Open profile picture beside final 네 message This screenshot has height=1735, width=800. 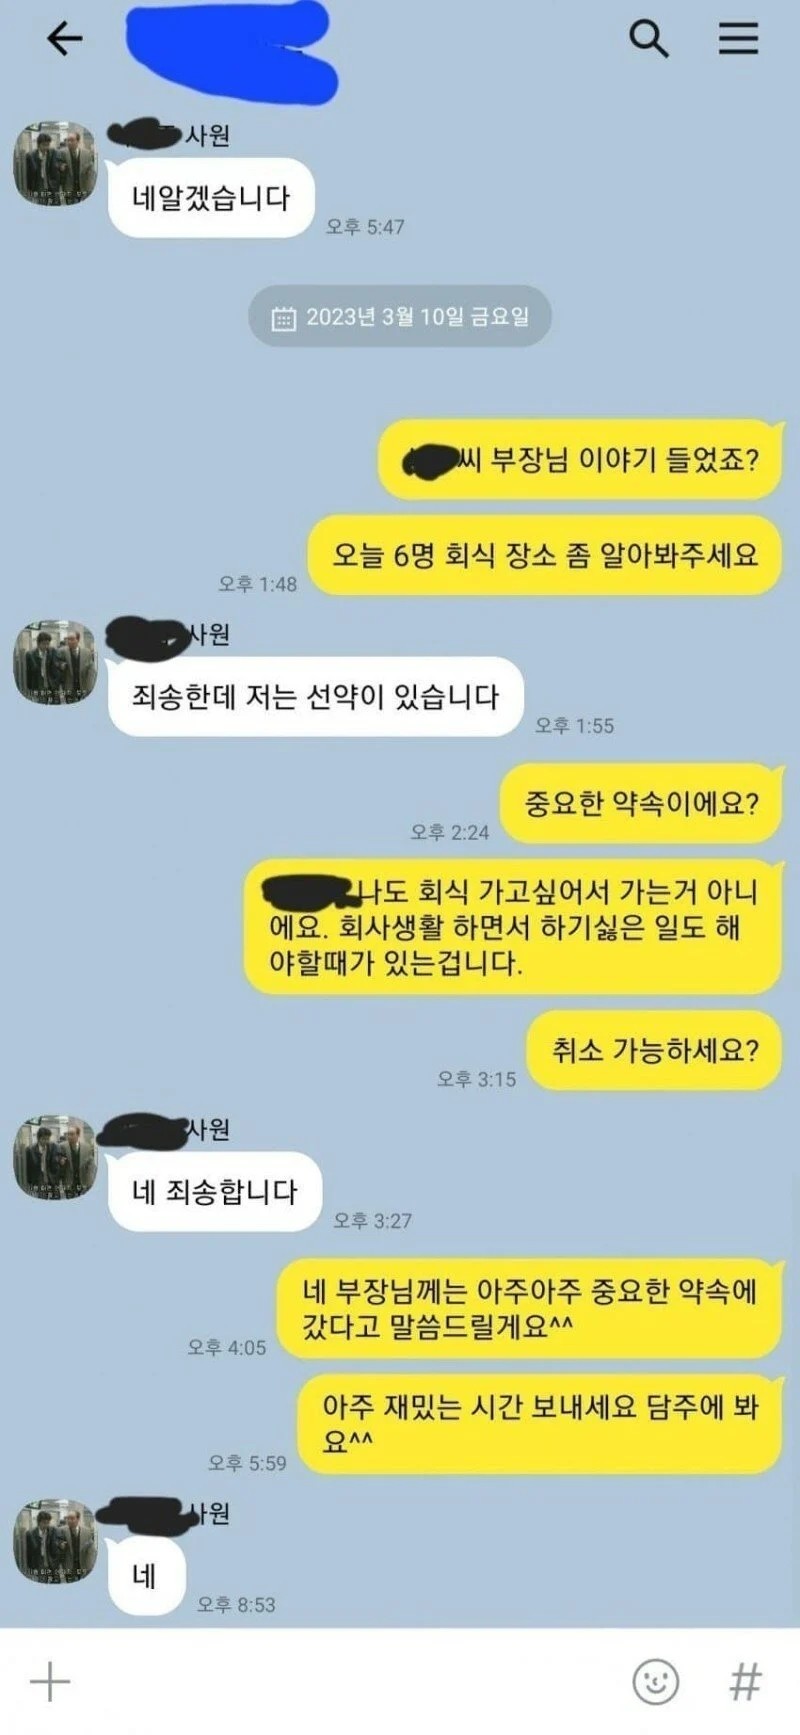55,1541
